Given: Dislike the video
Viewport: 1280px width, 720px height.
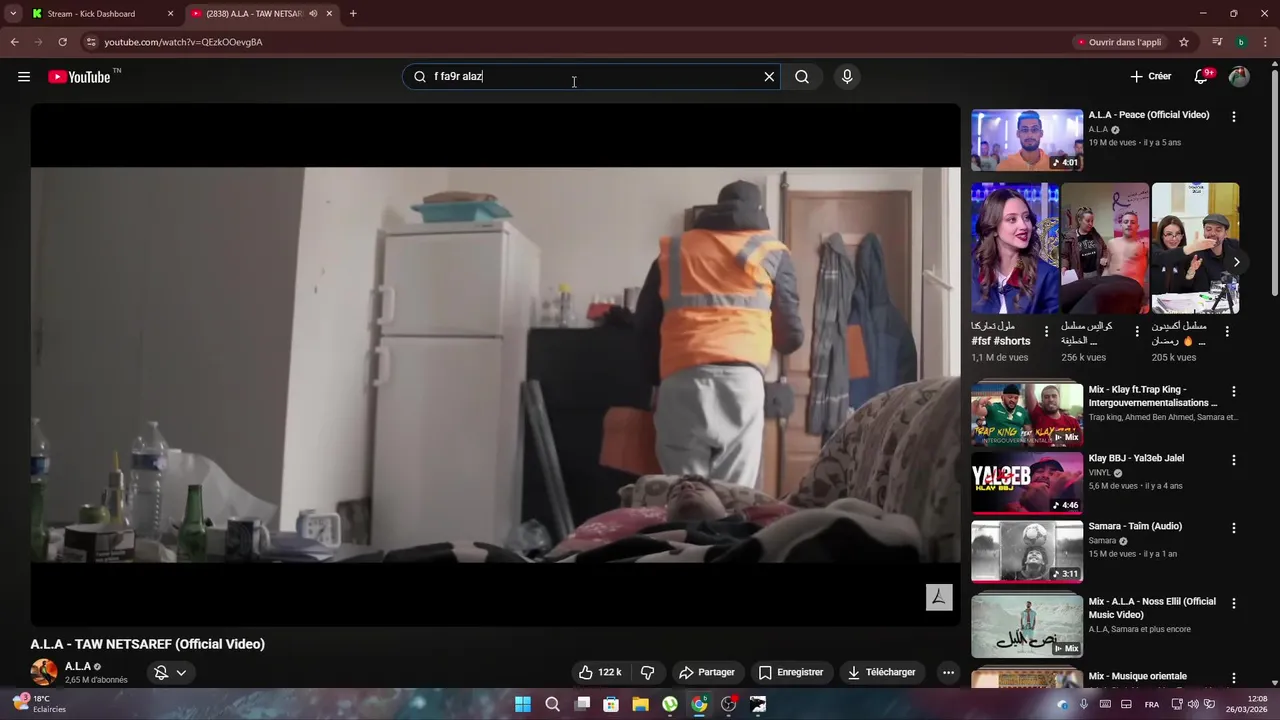Looking at the screenshot, I should (x=647, y=672).
